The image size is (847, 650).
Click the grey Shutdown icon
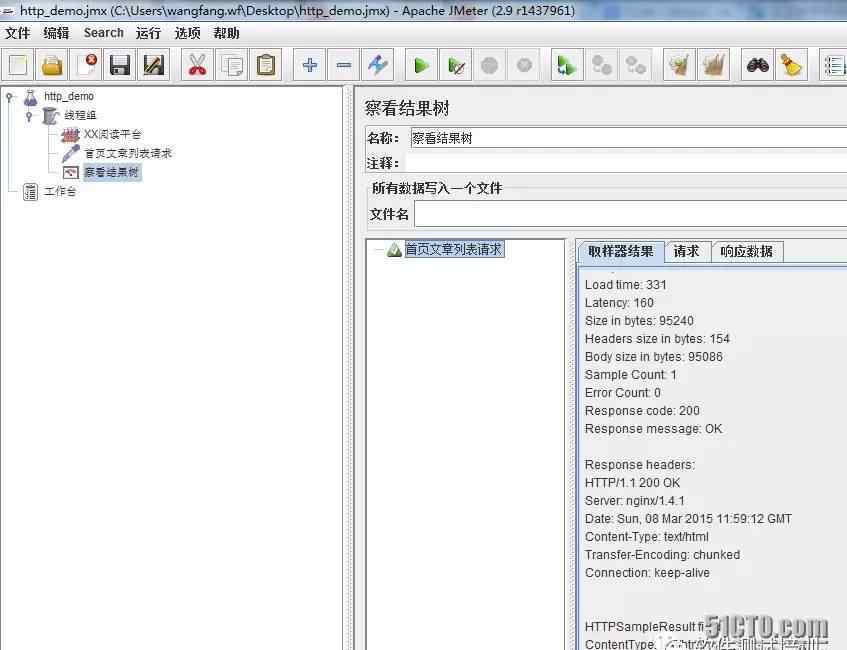pyautogui.click(x=523, y=65)
